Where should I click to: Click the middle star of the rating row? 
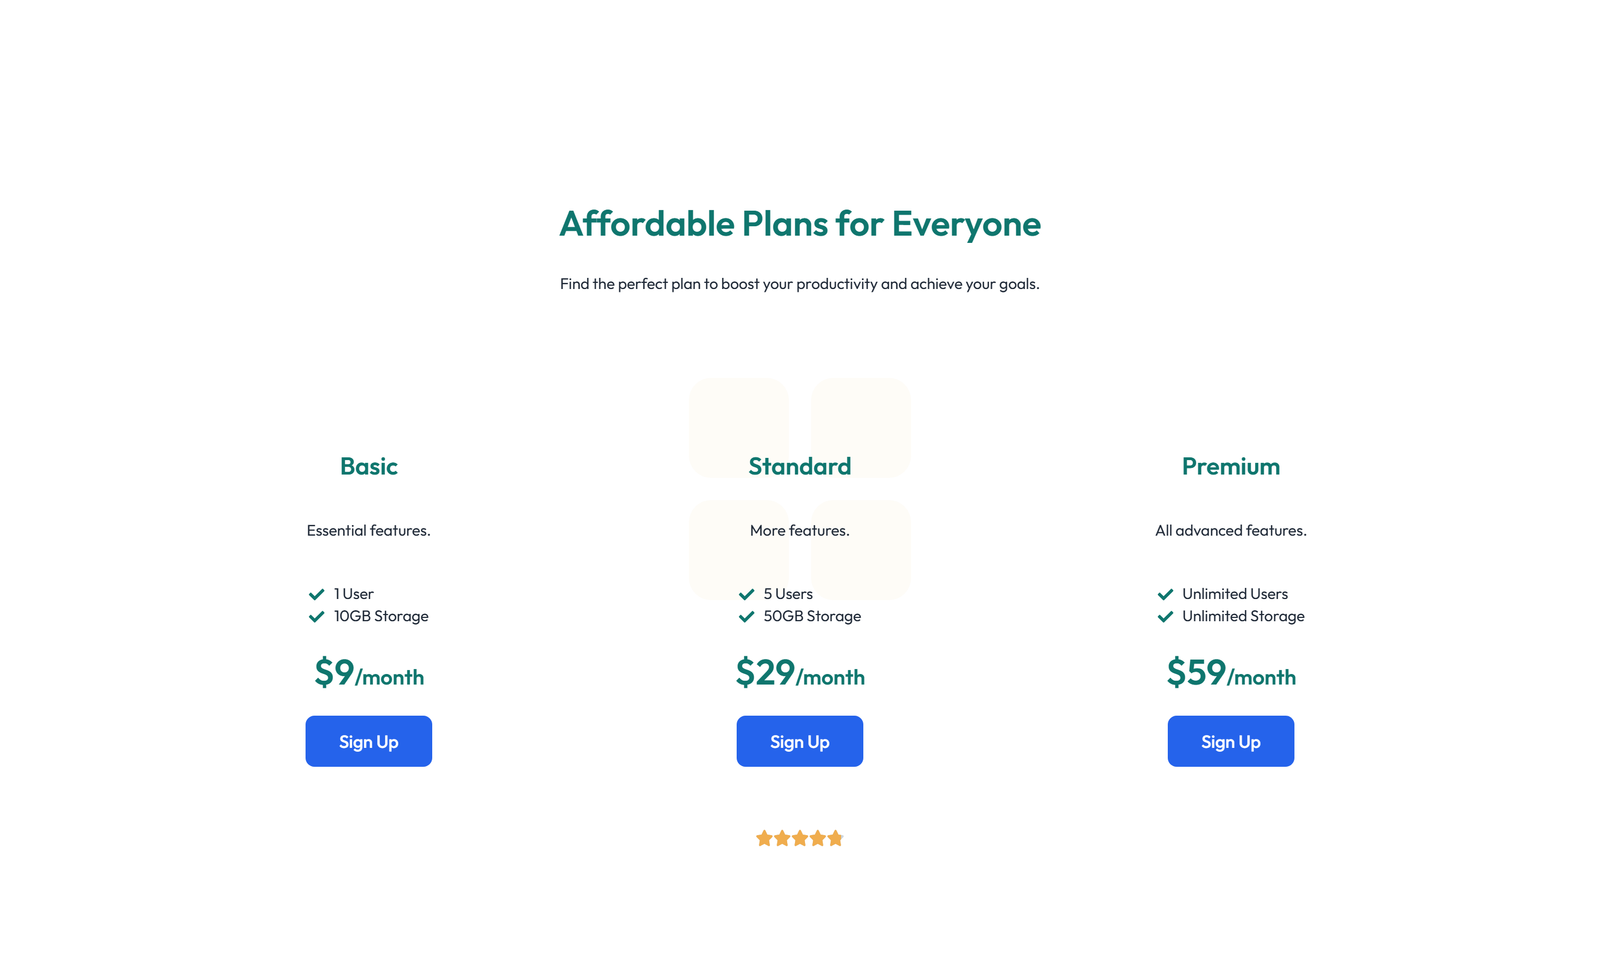(800, 838)
